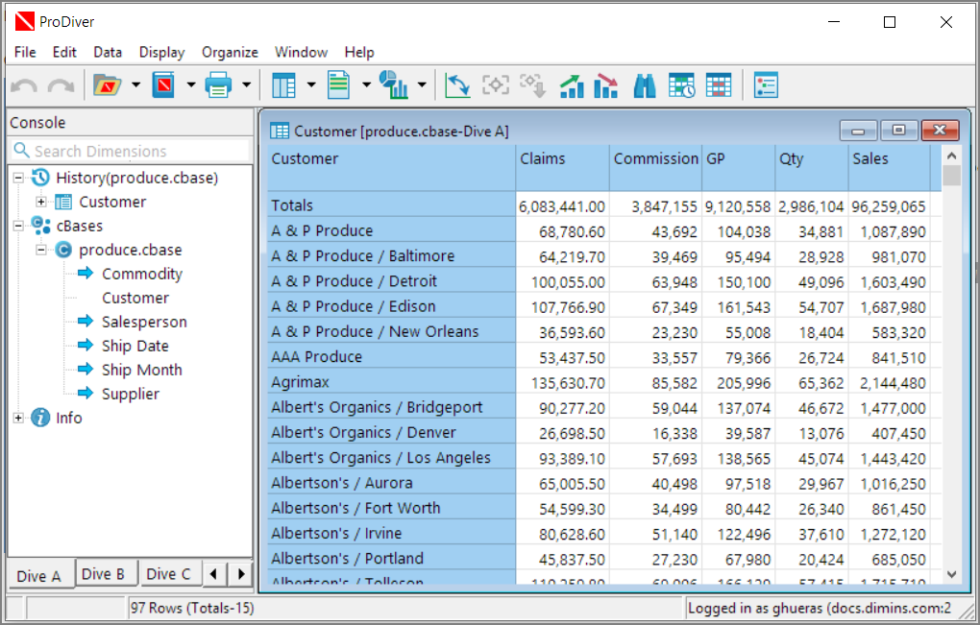Click the calendar grid toolbar icon

pos(718,86)
